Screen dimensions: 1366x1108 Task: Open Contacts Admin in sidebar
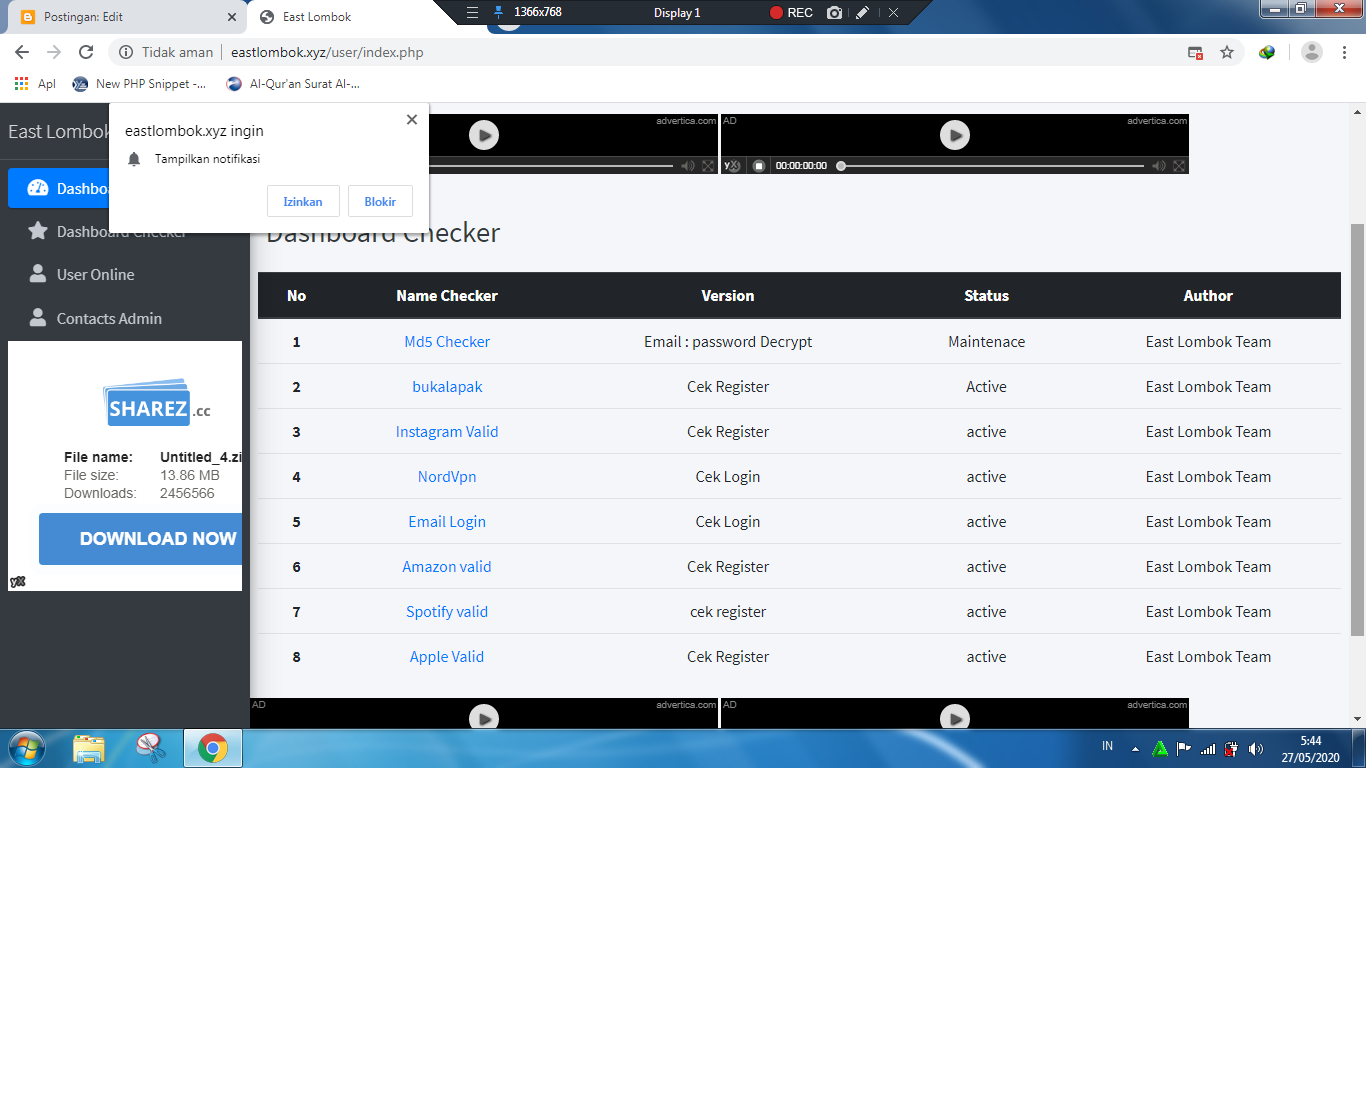109,318
